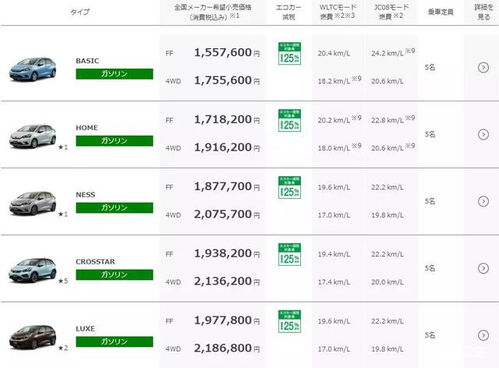Open details arrow for HOME type
This screenshot has height=368, width=499.
[483, 134]
